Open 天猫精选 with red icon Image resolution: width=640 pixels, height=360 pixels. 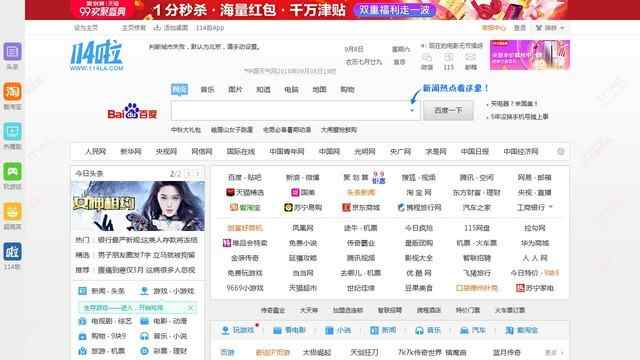[x=245, y=192]
